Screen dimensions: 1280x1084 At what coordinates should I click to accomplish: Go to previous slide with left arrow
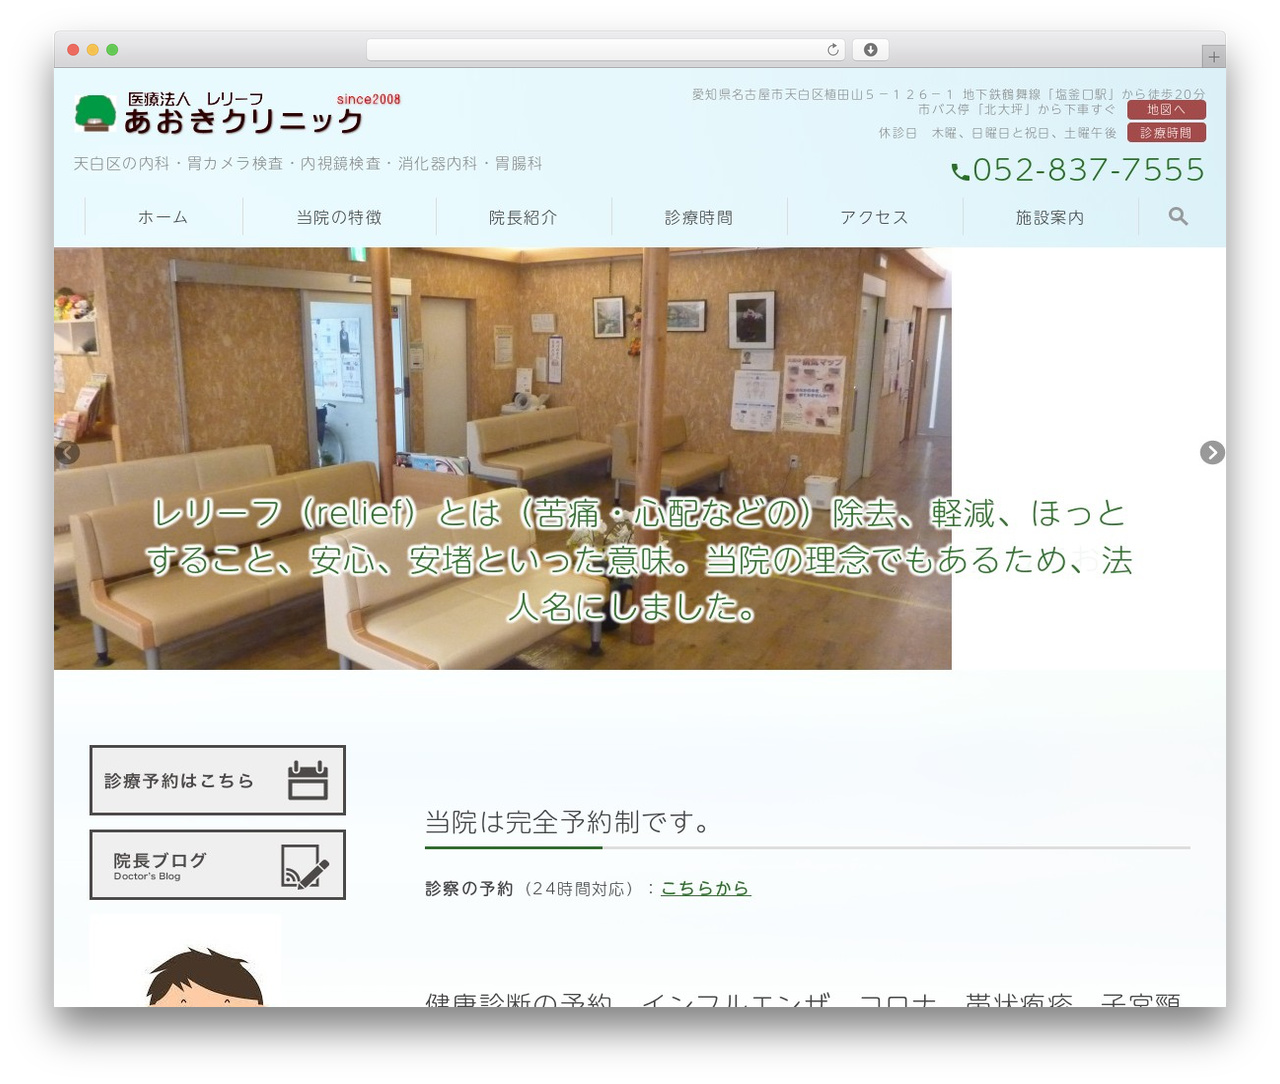point(67,453)
